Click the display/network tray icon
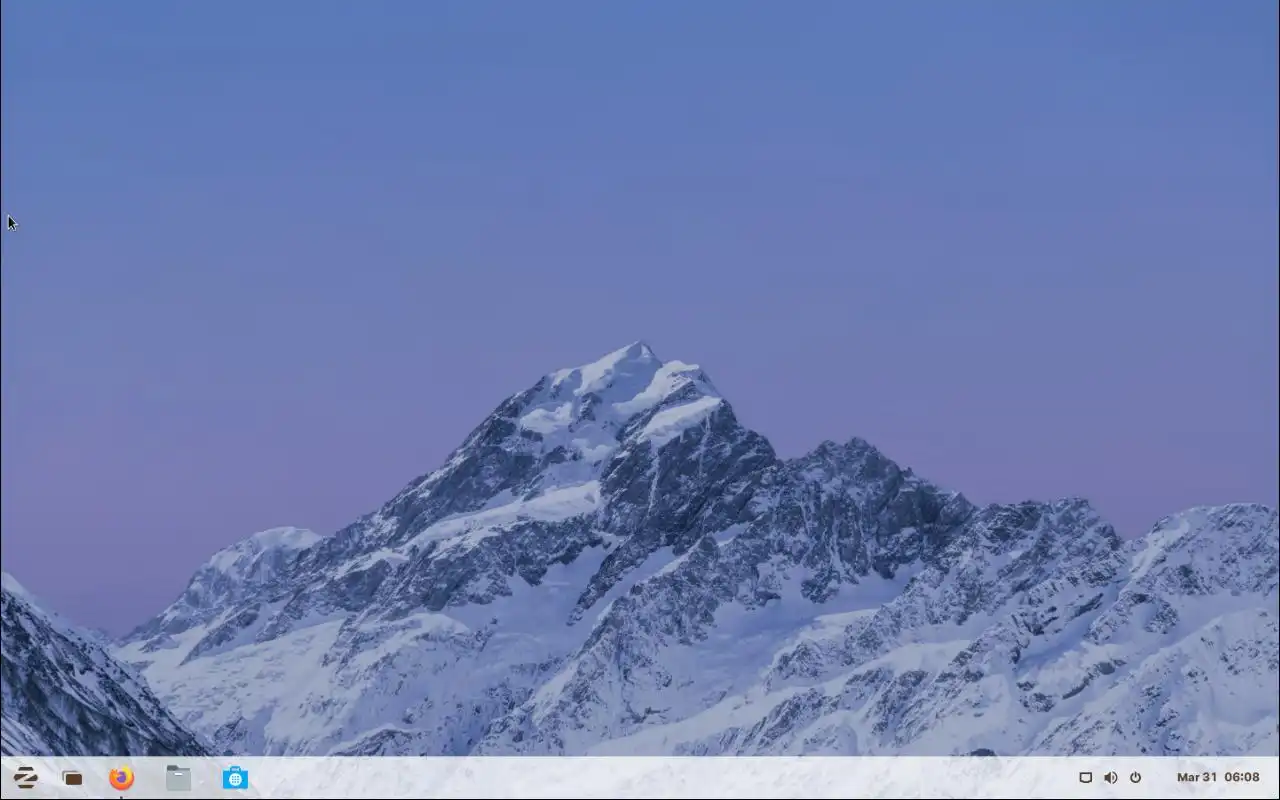This screenshot has height=800, width=1280. tap(1085, 777)
